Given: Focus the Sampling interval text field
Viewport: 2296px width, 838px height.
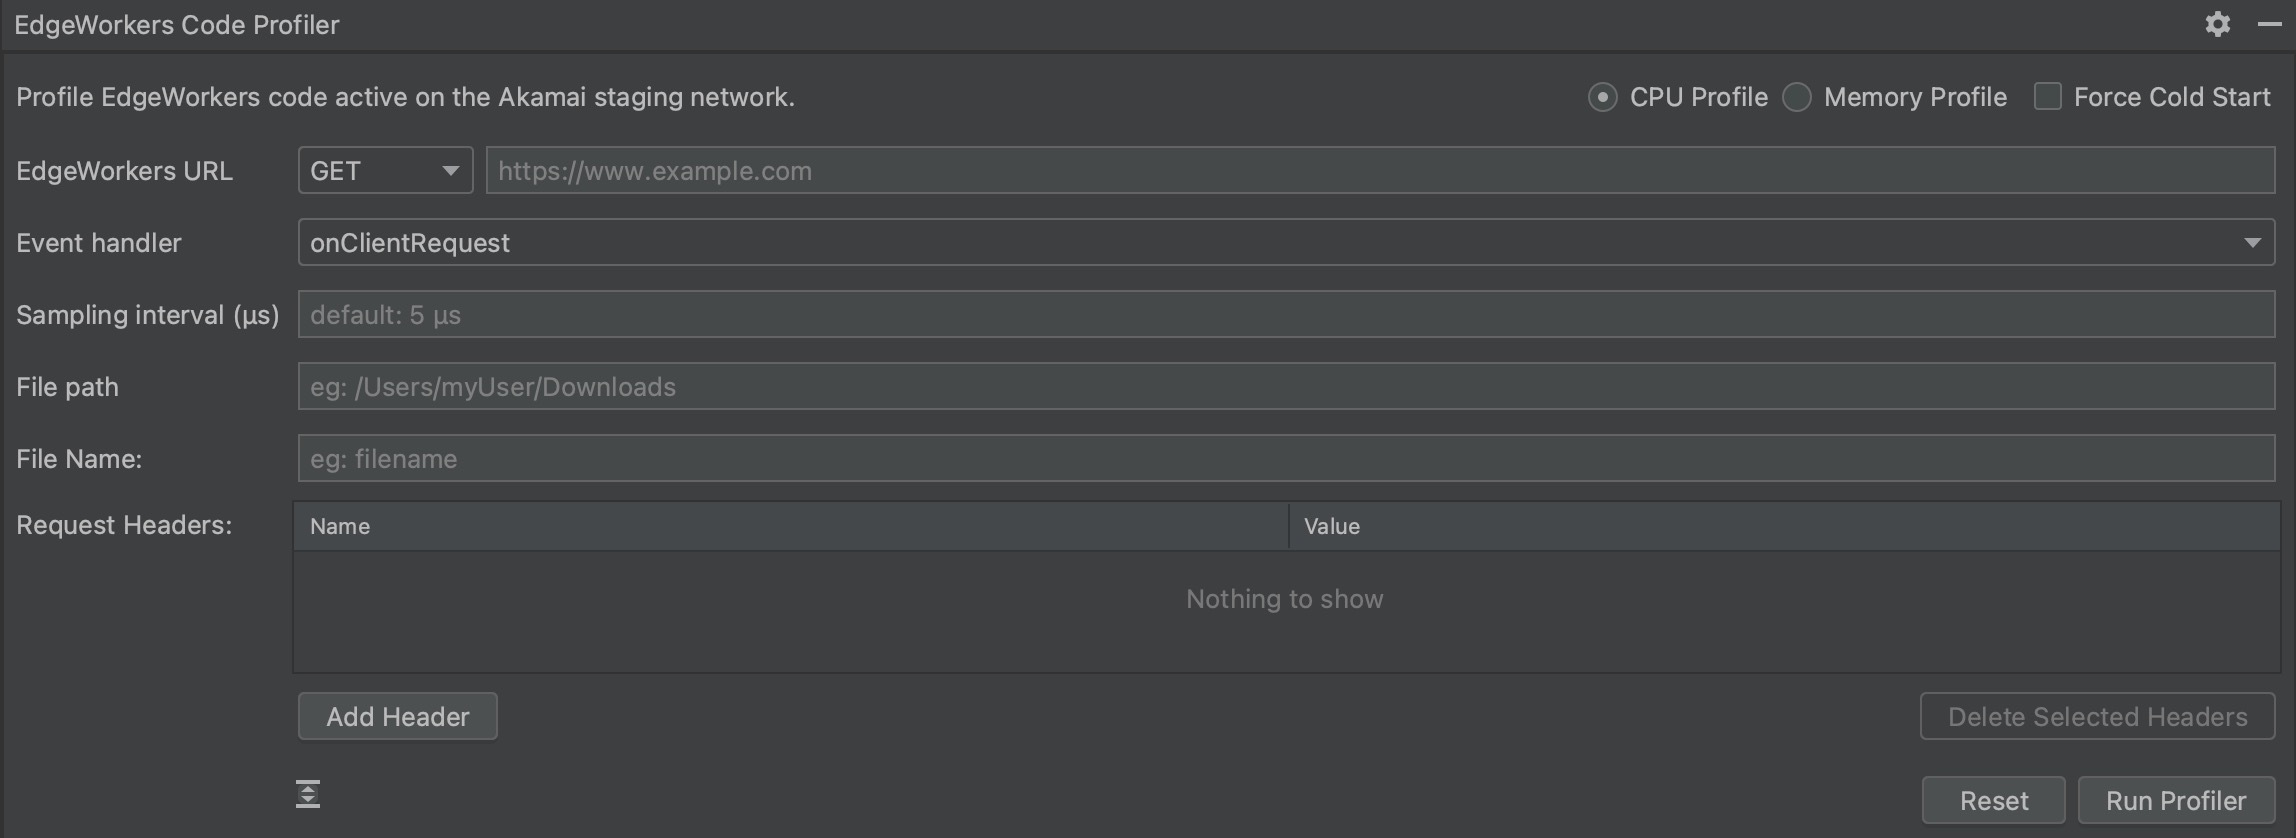Looking at the screenshot, I should coord(1285,315).
